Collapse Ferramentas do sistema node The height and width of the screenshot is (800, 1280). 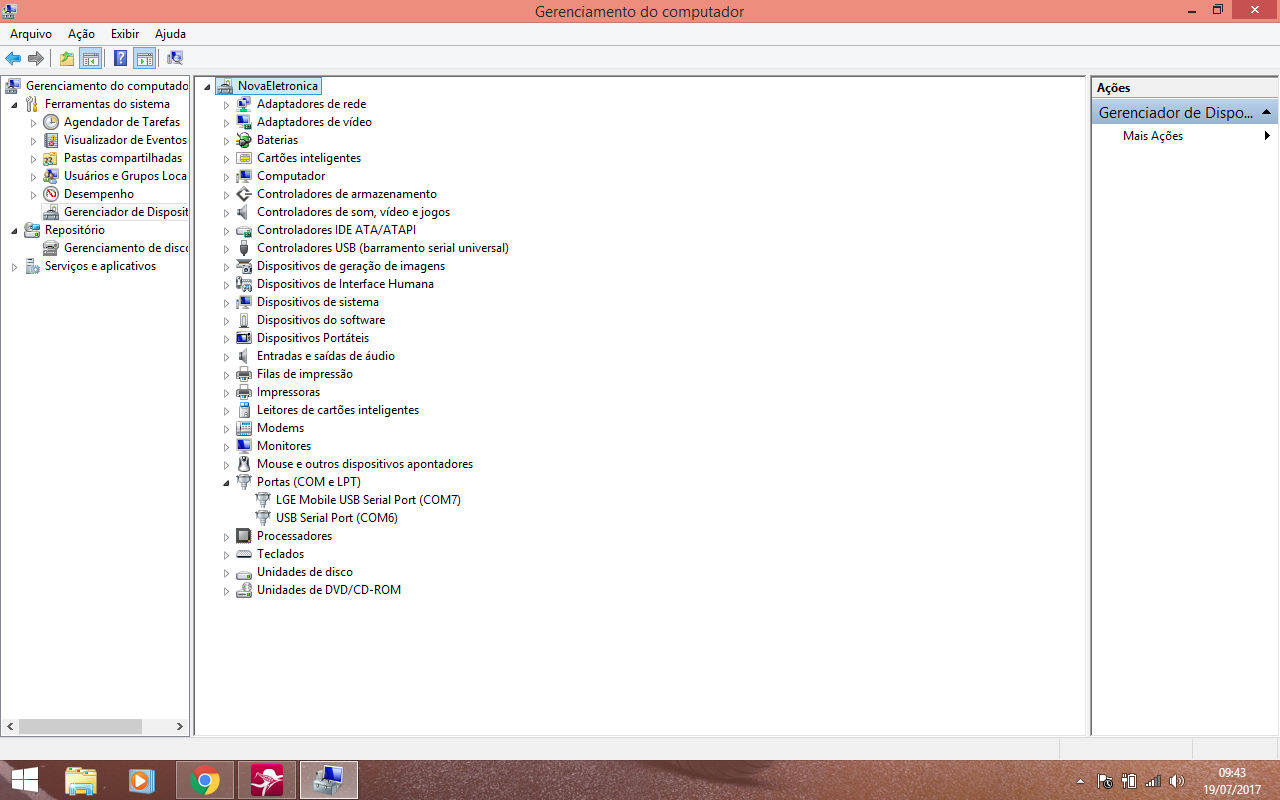pos(14,105)
